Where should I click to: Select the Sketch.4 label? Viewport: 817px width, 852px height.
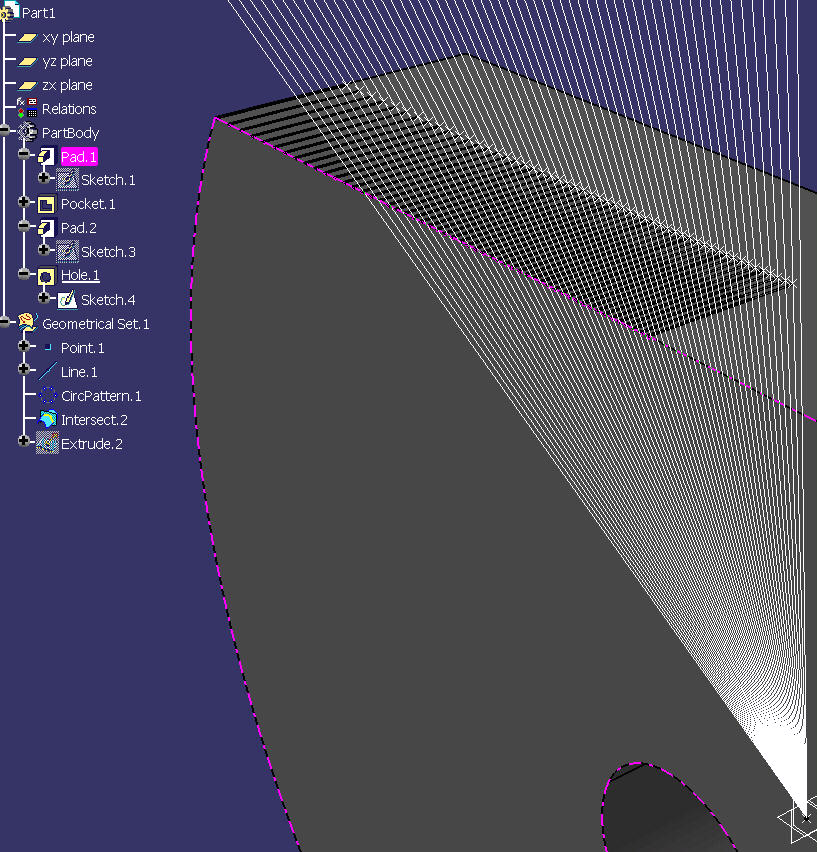coord(108,300)
